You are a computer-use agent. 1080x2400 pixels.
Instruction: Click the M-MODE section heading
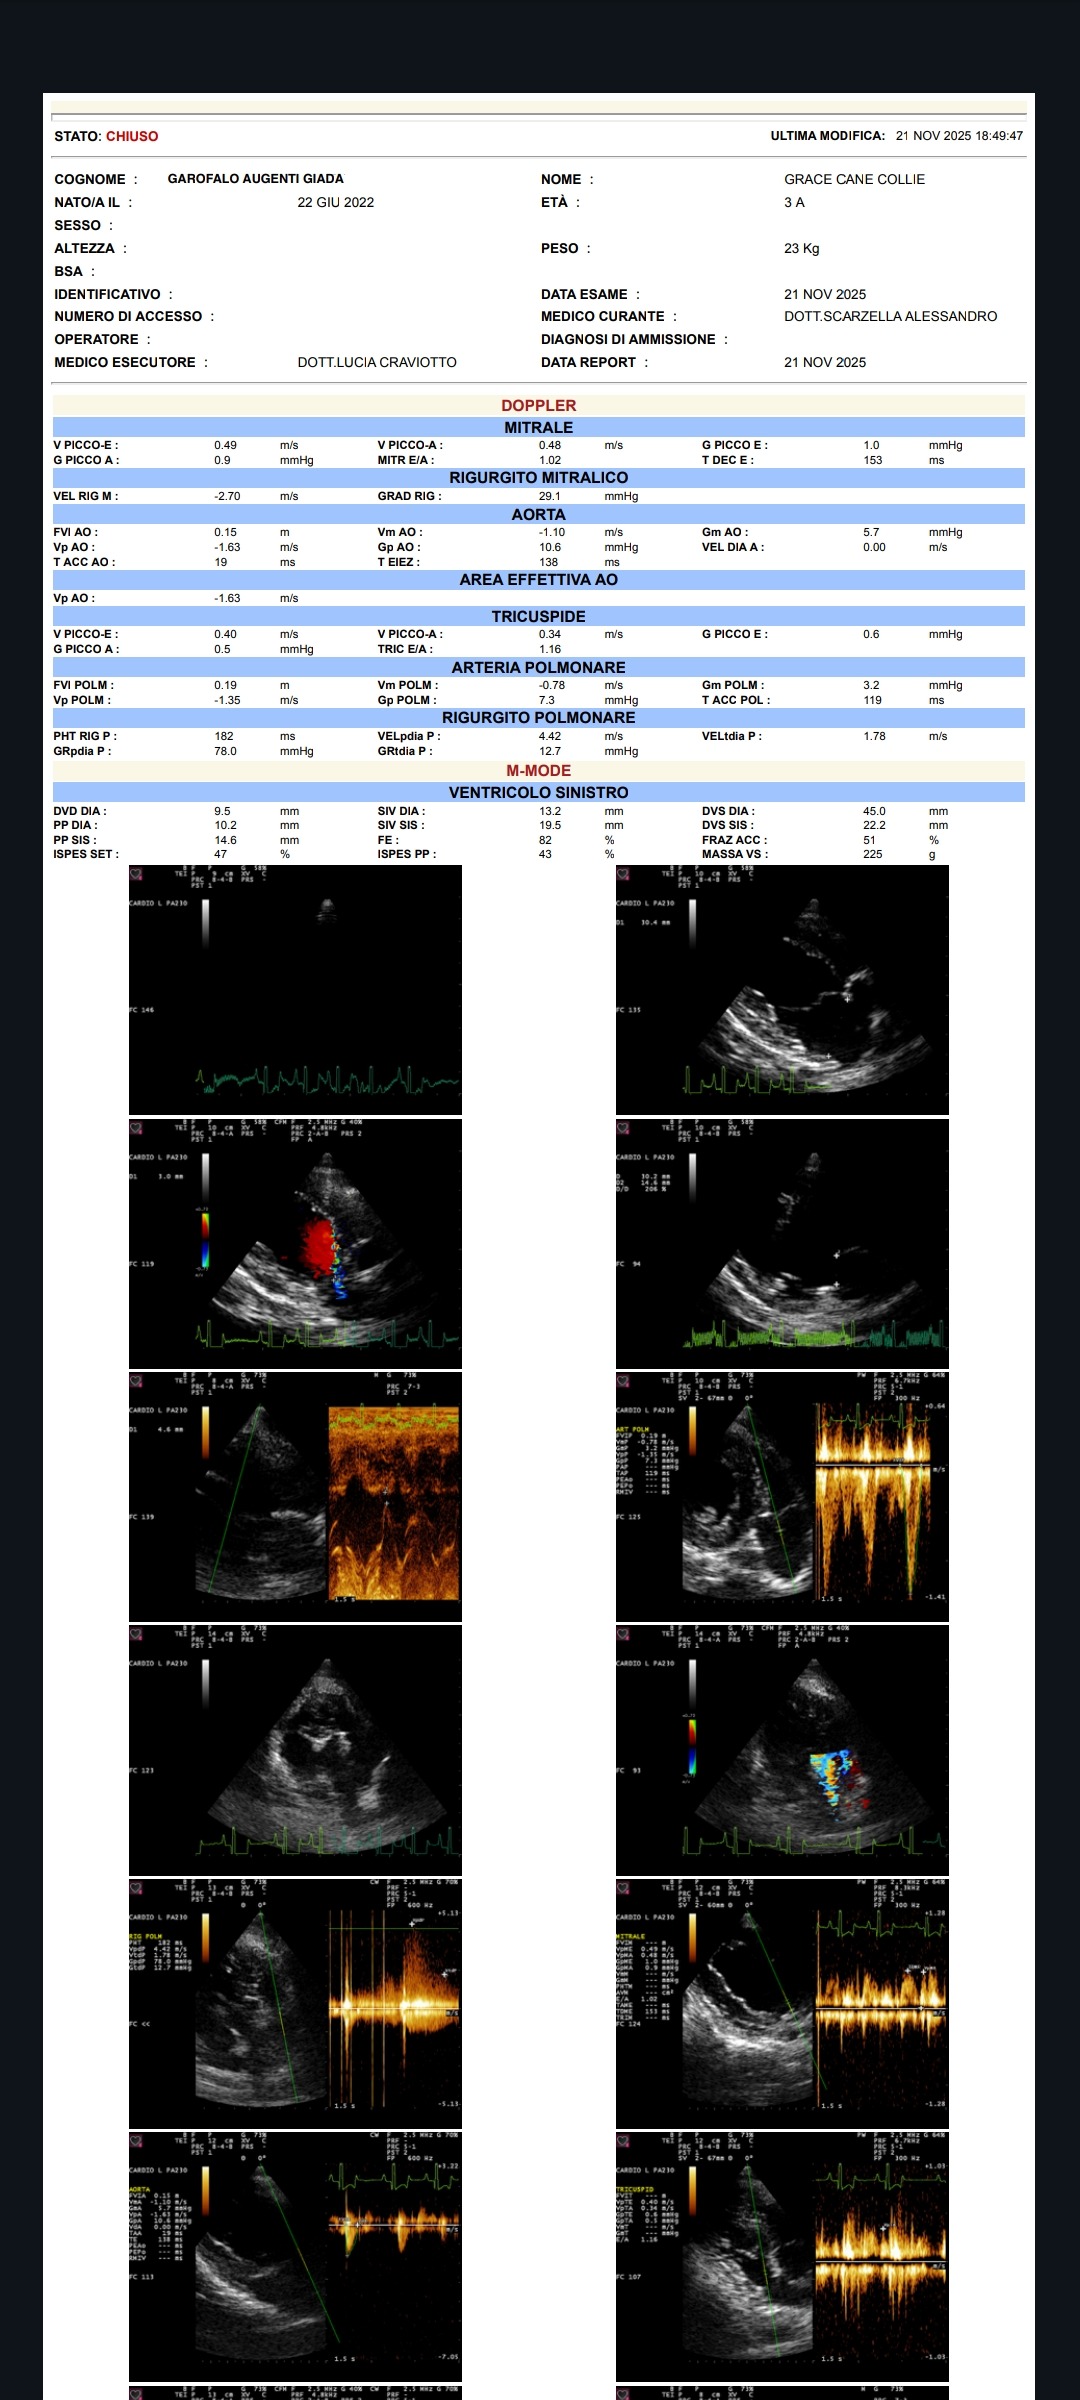pos(539,771)
